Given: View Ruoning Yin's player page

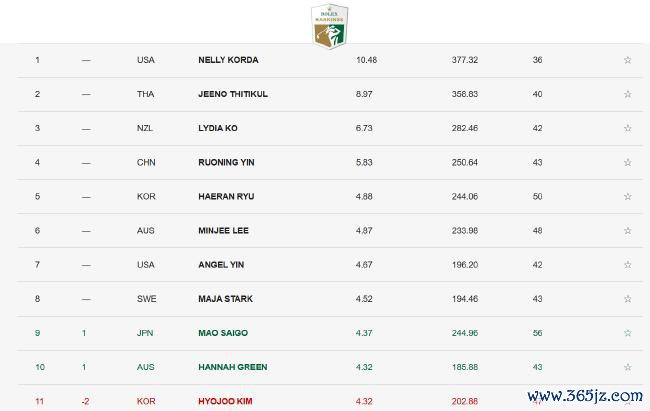Looking at the screenshot, I should coord(226,162).
